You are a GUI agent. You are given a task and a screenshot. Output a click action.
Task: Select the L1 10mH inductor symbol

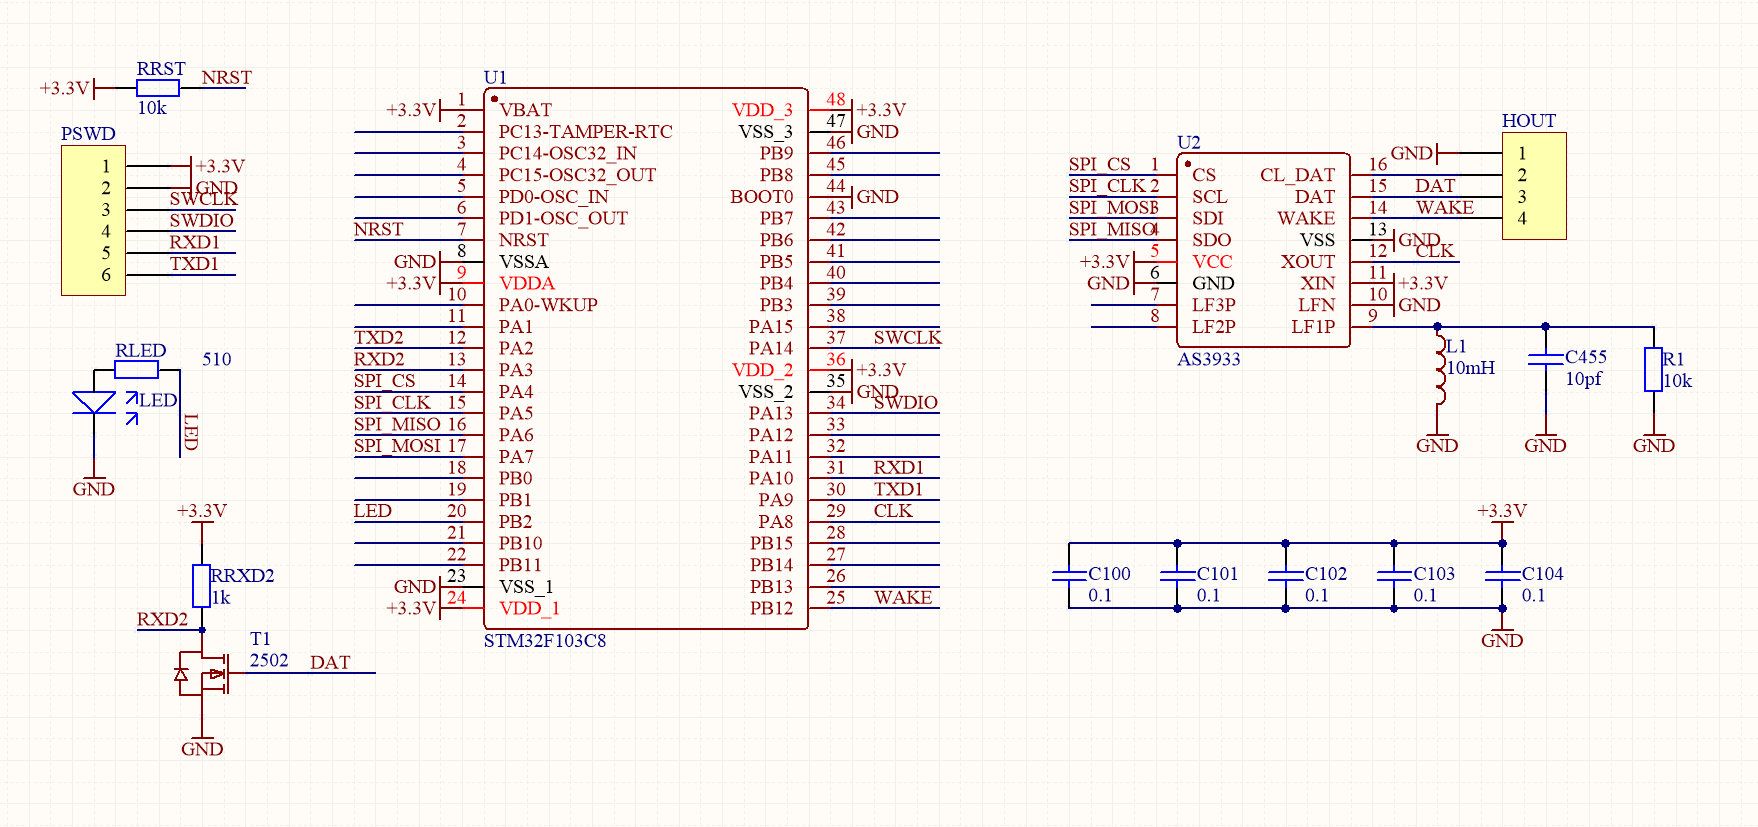(1439, 370)
